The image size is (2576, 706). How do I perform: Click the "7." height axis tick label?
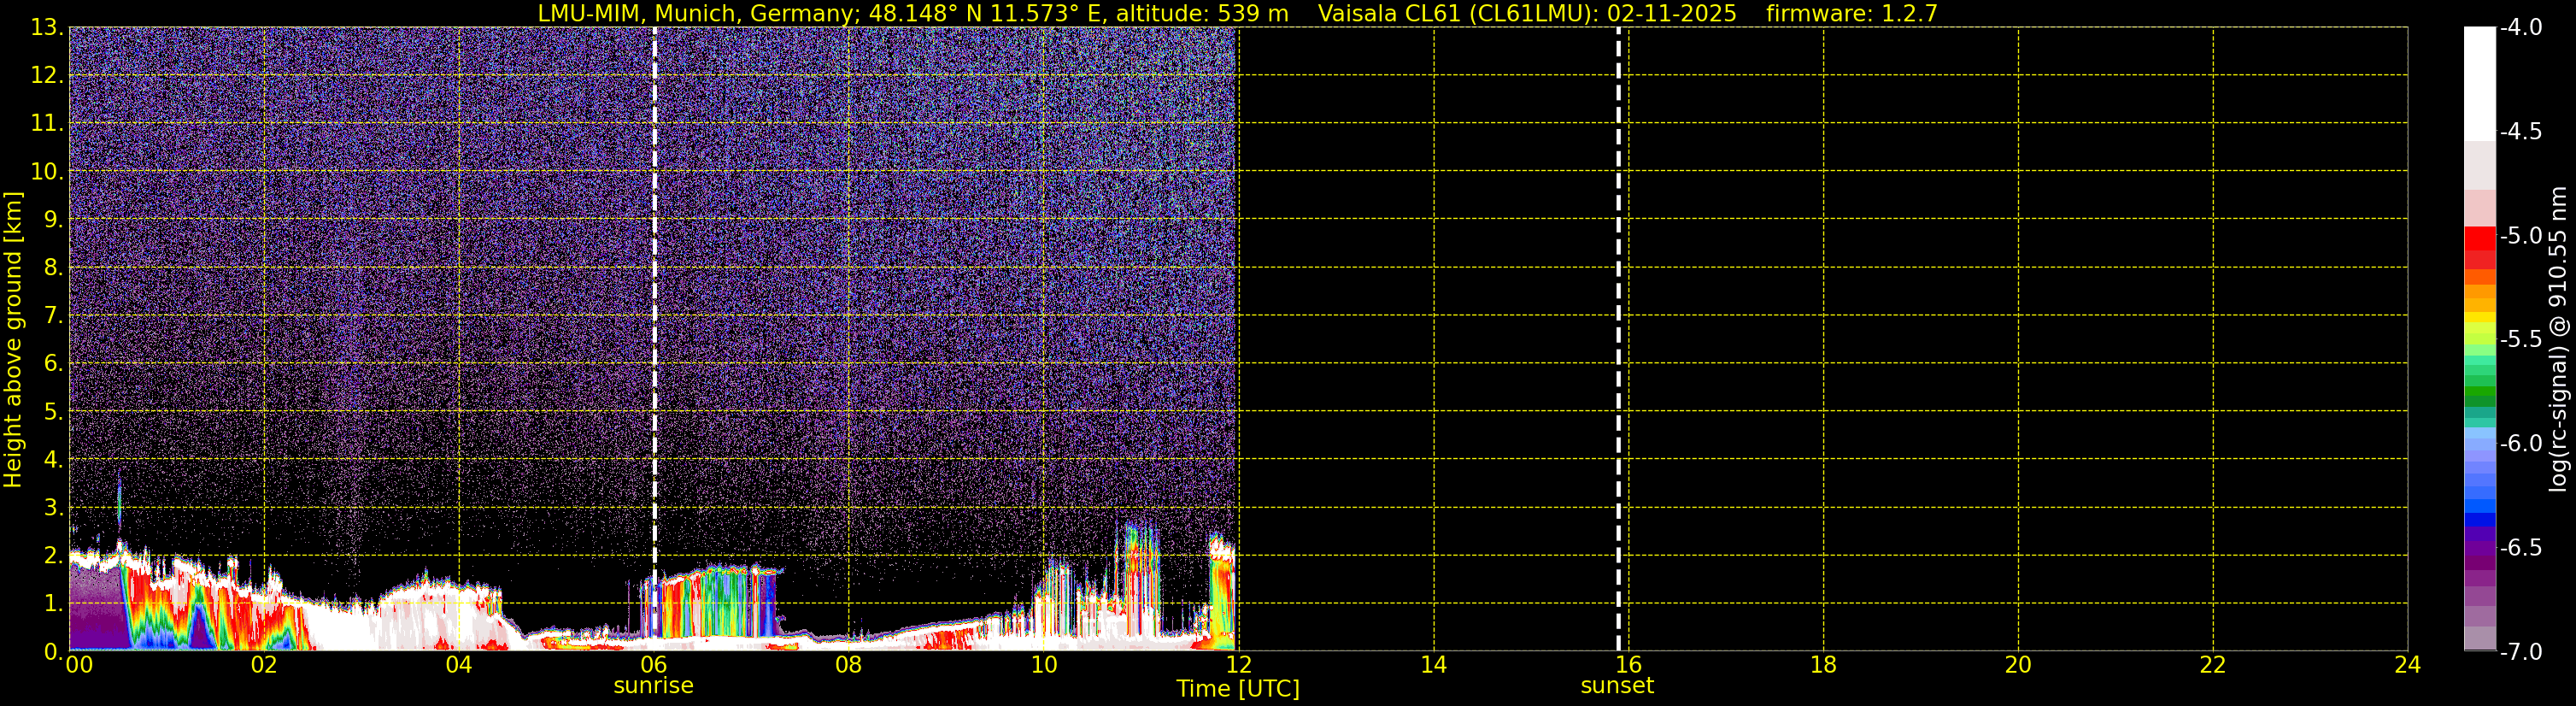coord(53,315)
